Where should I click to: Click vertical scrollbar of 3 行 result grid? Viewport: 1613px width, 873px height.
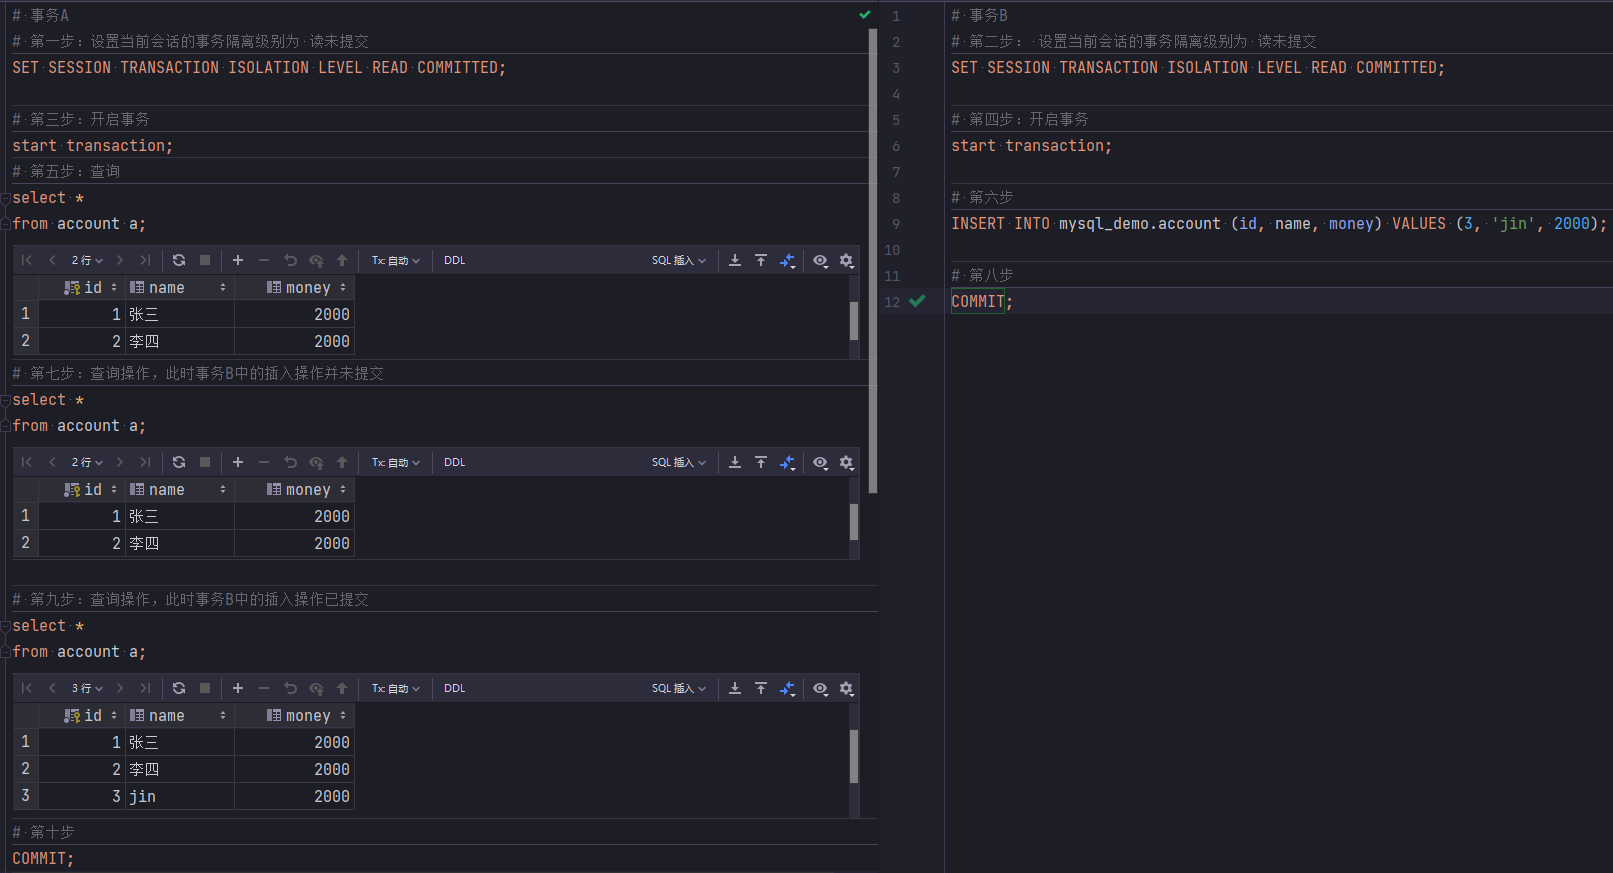(854, 756)
